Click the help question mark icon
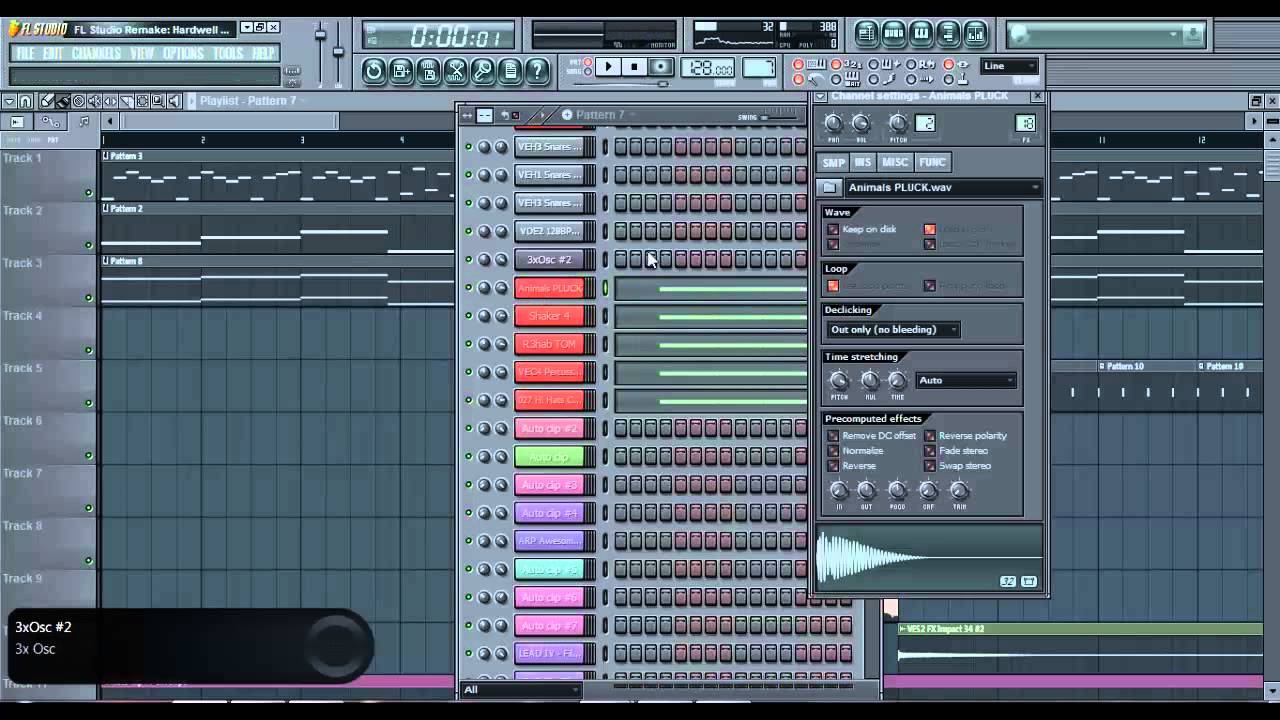 pos(537,70)
